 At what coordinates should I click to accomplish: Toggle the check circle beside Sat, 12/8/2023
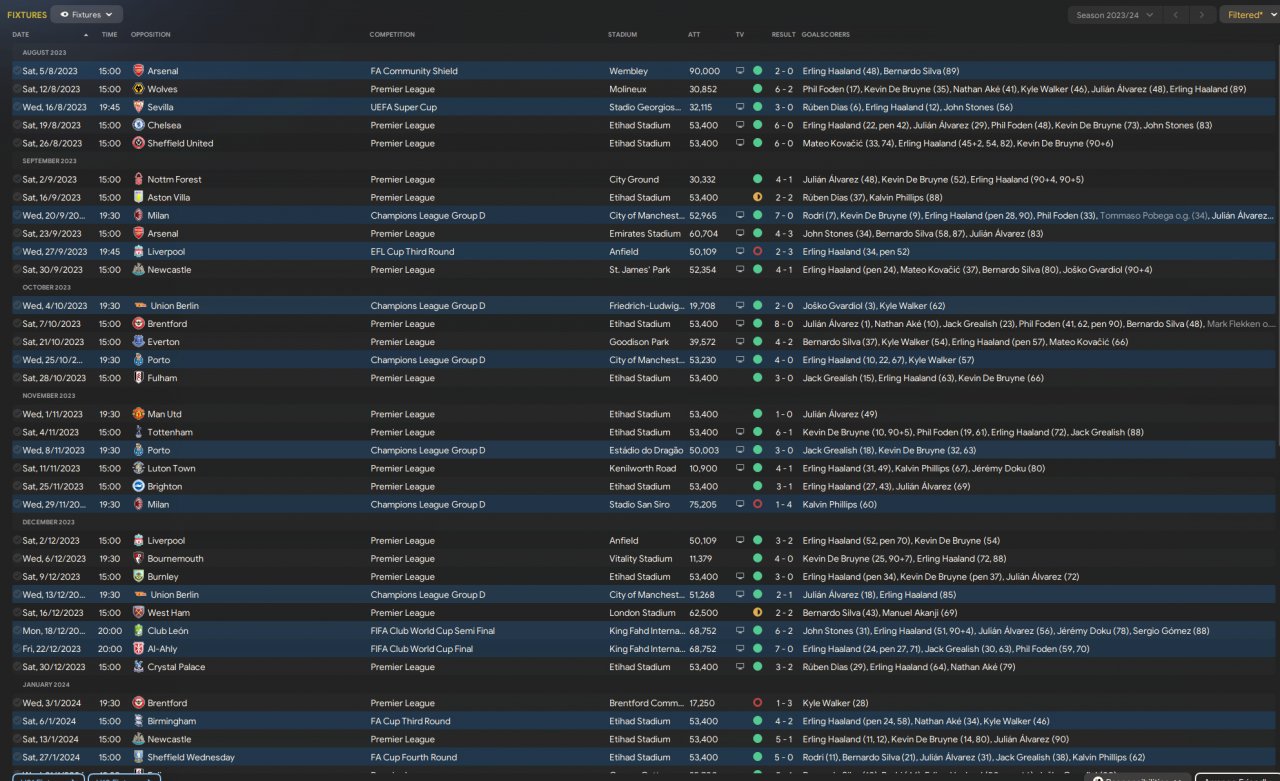click(x=17, y=89)
